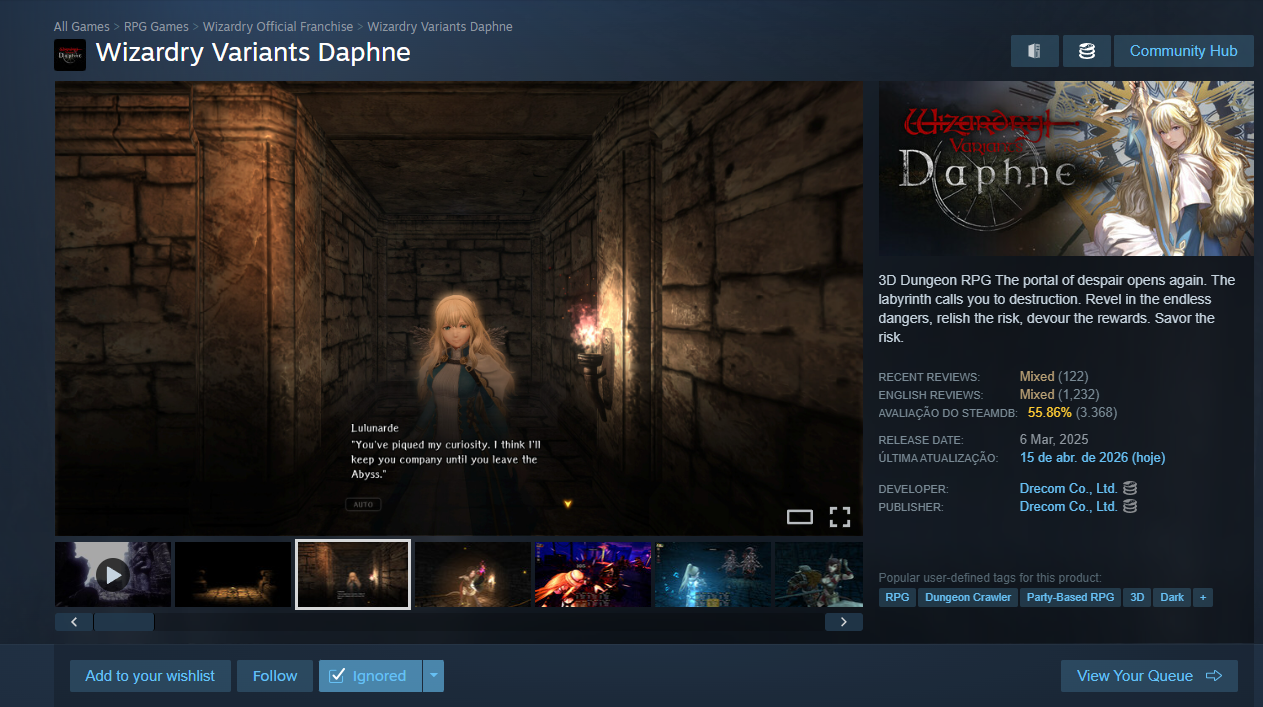
Task: Click database icon next to Publisher Drecom
Action: point(1130,507)
